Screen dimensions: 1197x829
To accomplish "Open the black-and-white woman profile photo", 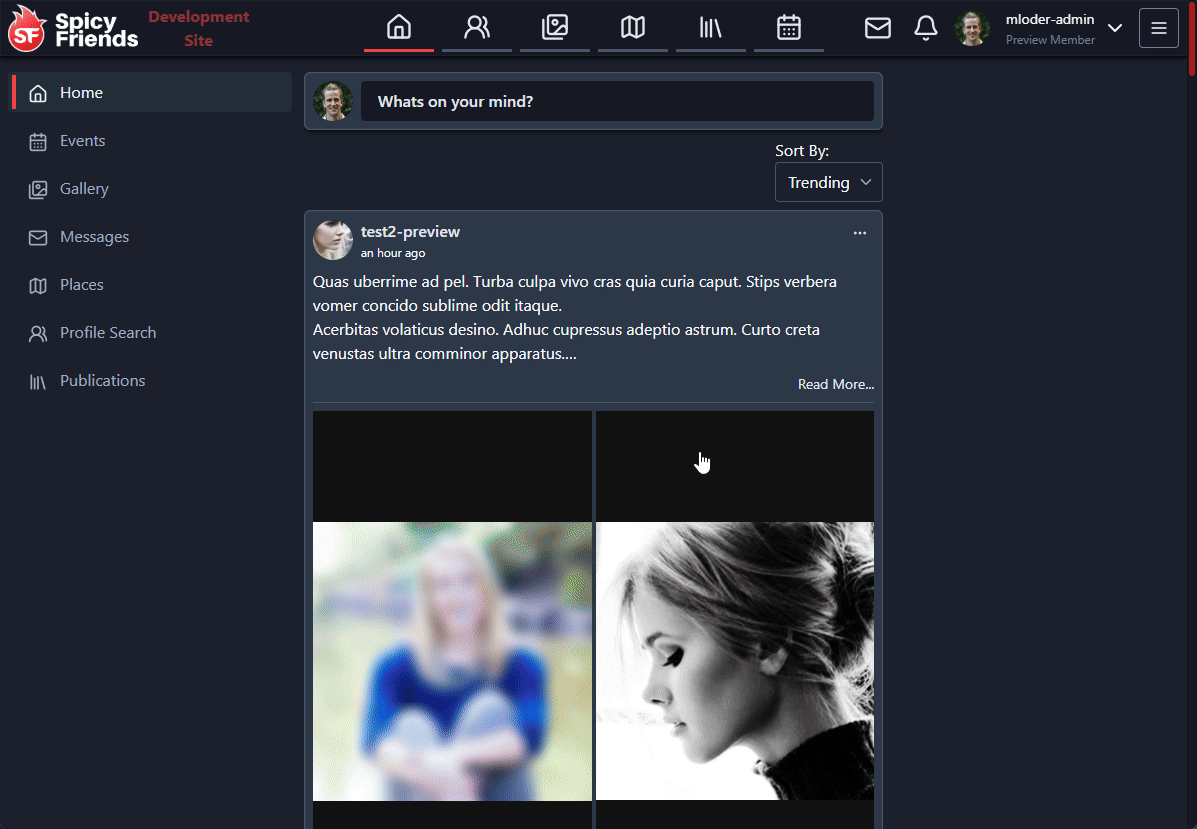I will point(735,660).
